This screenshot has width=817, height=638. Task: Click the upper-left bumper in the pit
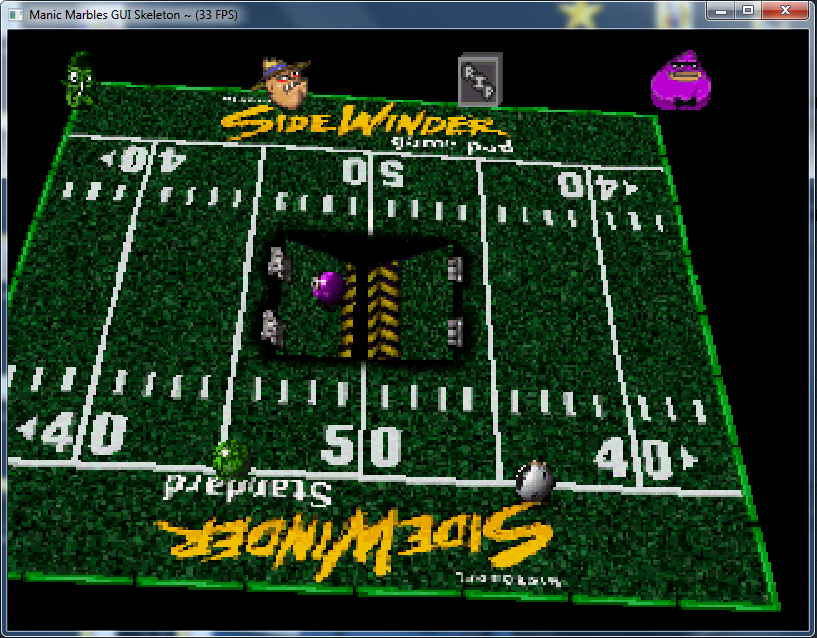(278, 265)
